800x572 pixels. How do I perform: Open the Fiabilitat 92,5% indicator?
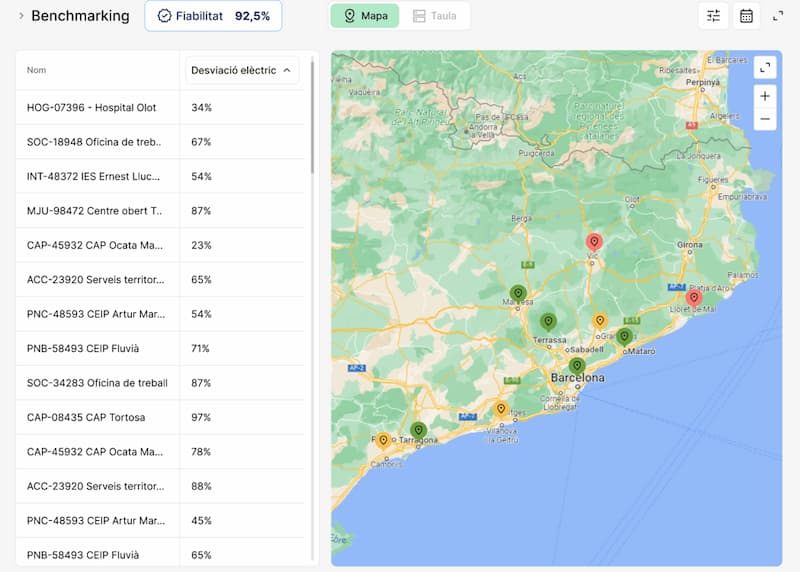[213, 16]
